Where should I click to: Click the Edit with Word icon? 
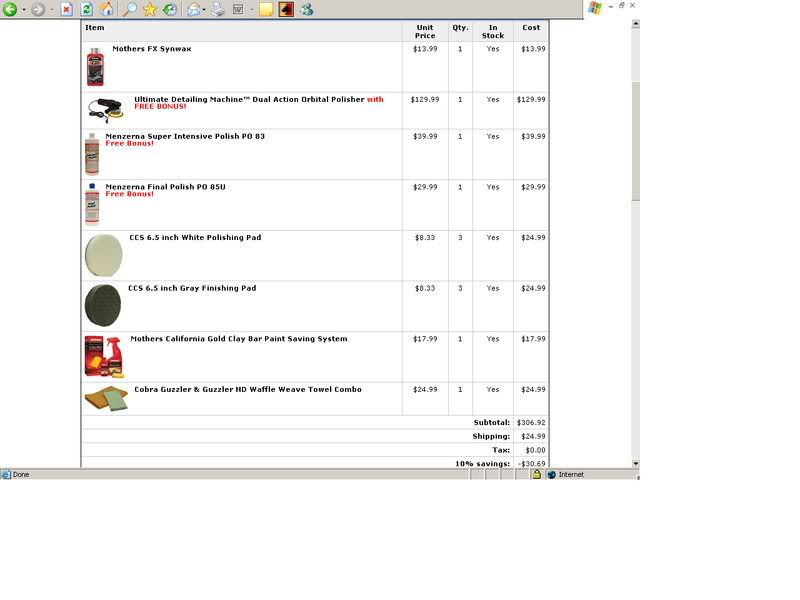tap(238, 9)
